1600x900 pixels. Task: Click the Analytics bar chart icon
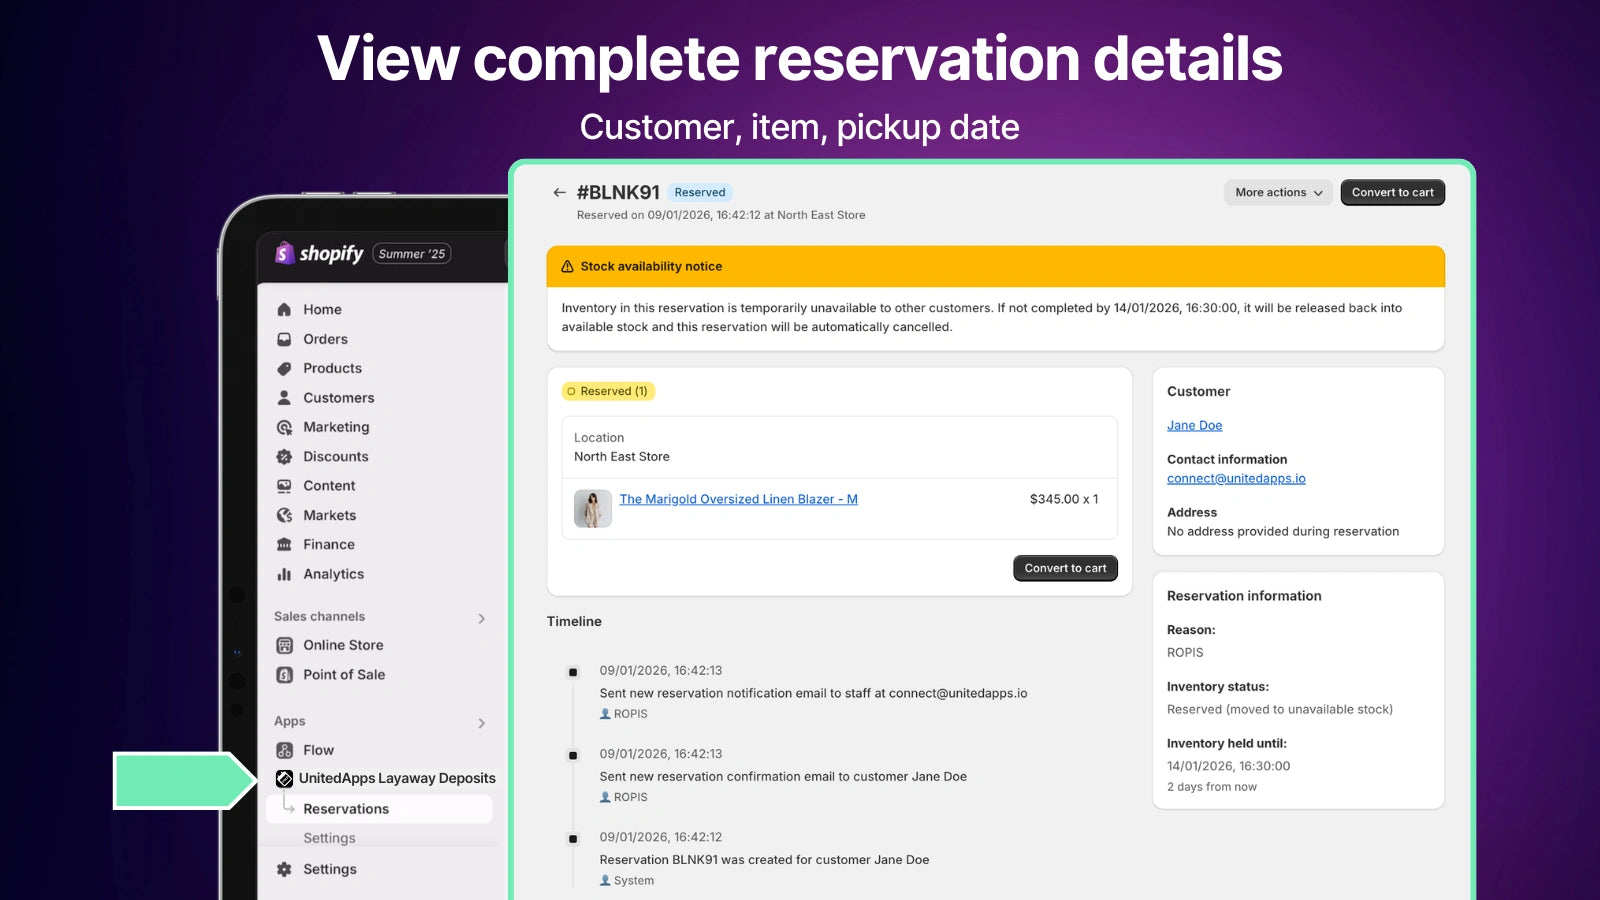(284, 574)
